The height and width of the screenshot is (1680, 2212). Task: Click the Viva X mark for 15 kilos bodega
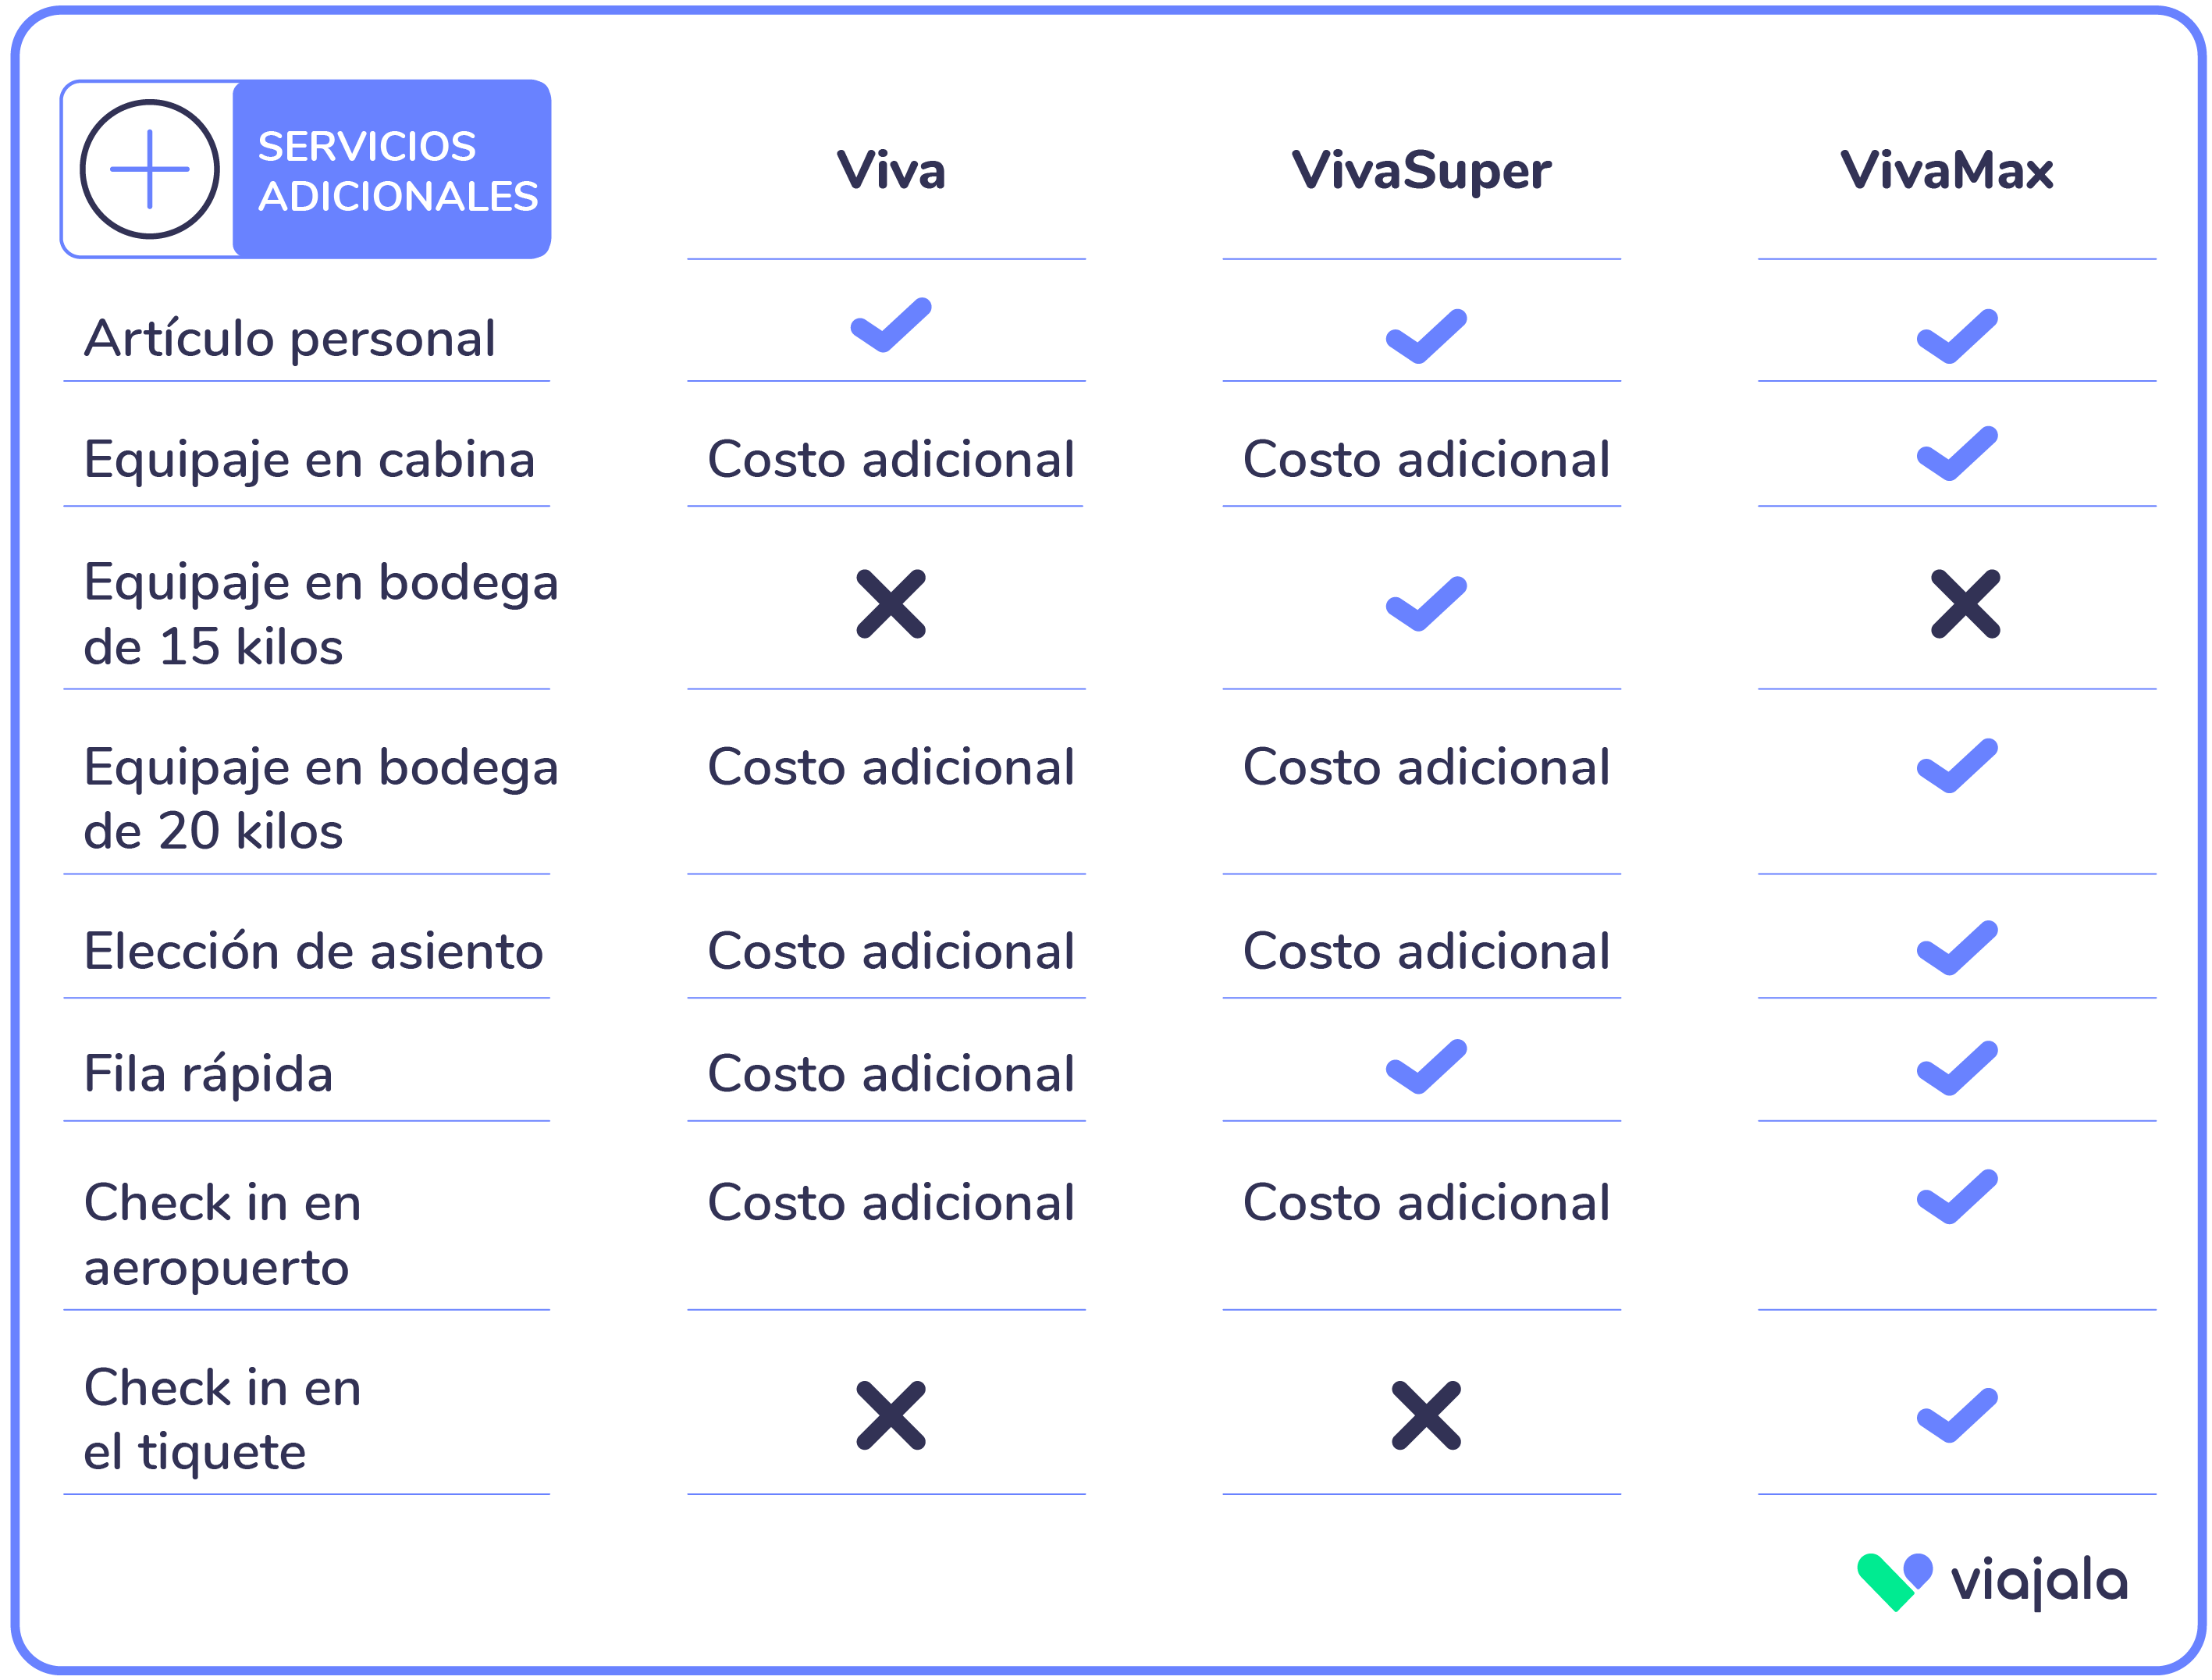point(891,604)
